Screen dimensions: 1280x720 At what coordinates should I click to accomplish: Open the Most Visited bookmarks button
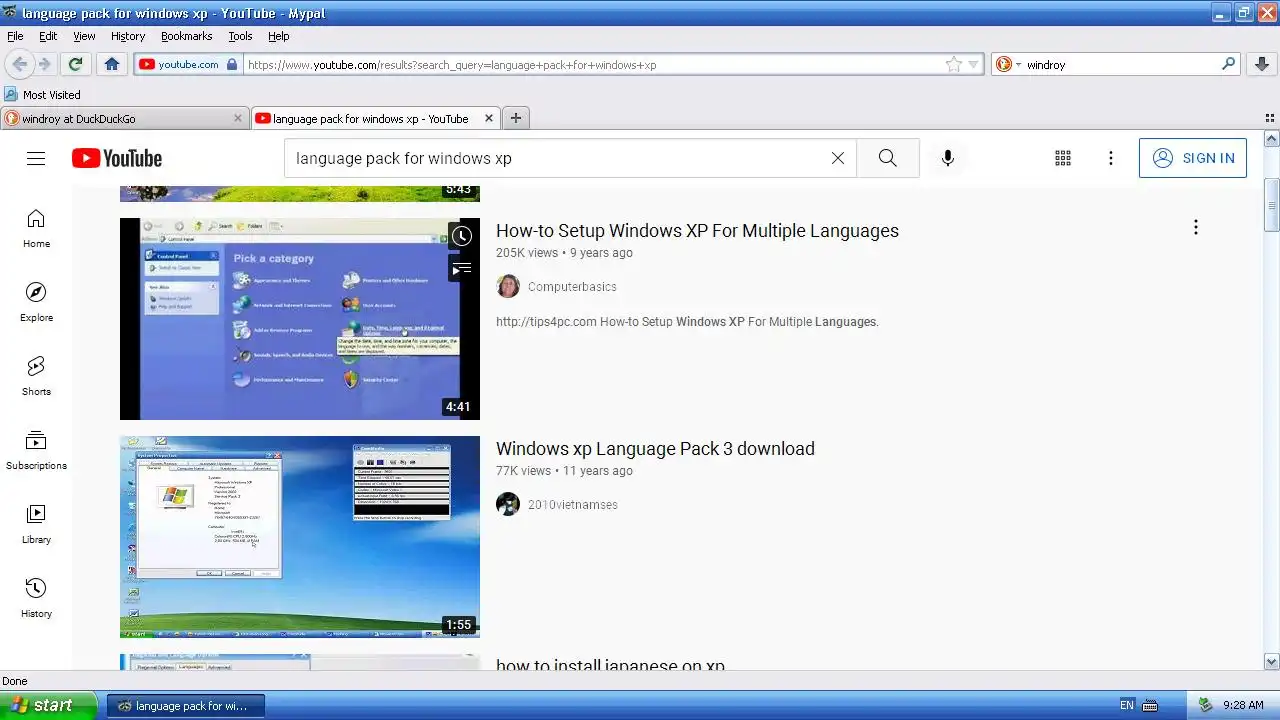click(x=43, y=95)
